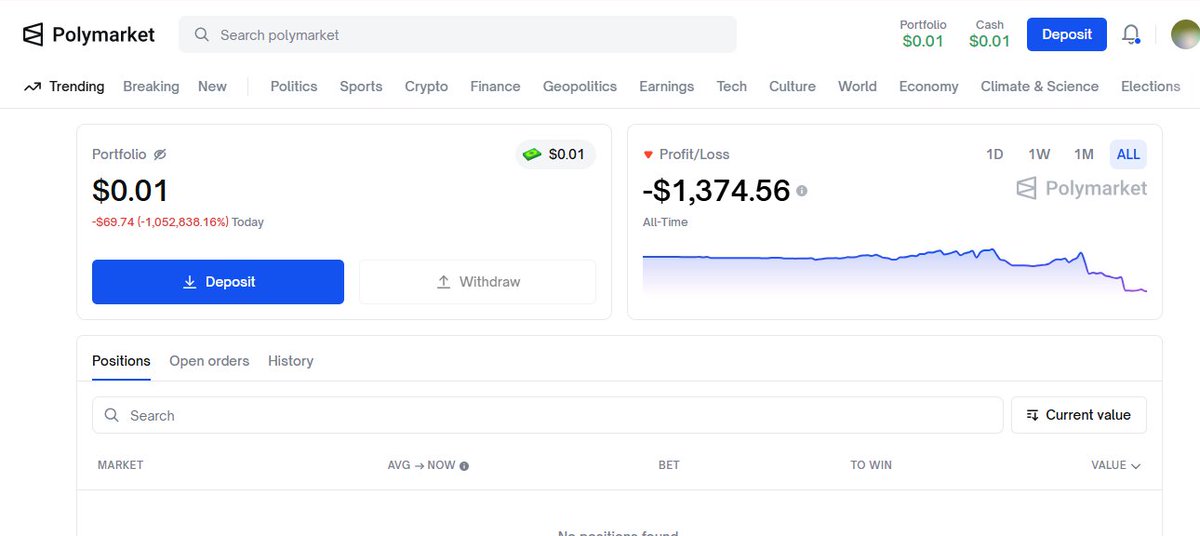Image resolution: width=1200 pixels, height=536 pixels.
Task: Sort by the VALUE column chevron
Action: point(1135,466)
